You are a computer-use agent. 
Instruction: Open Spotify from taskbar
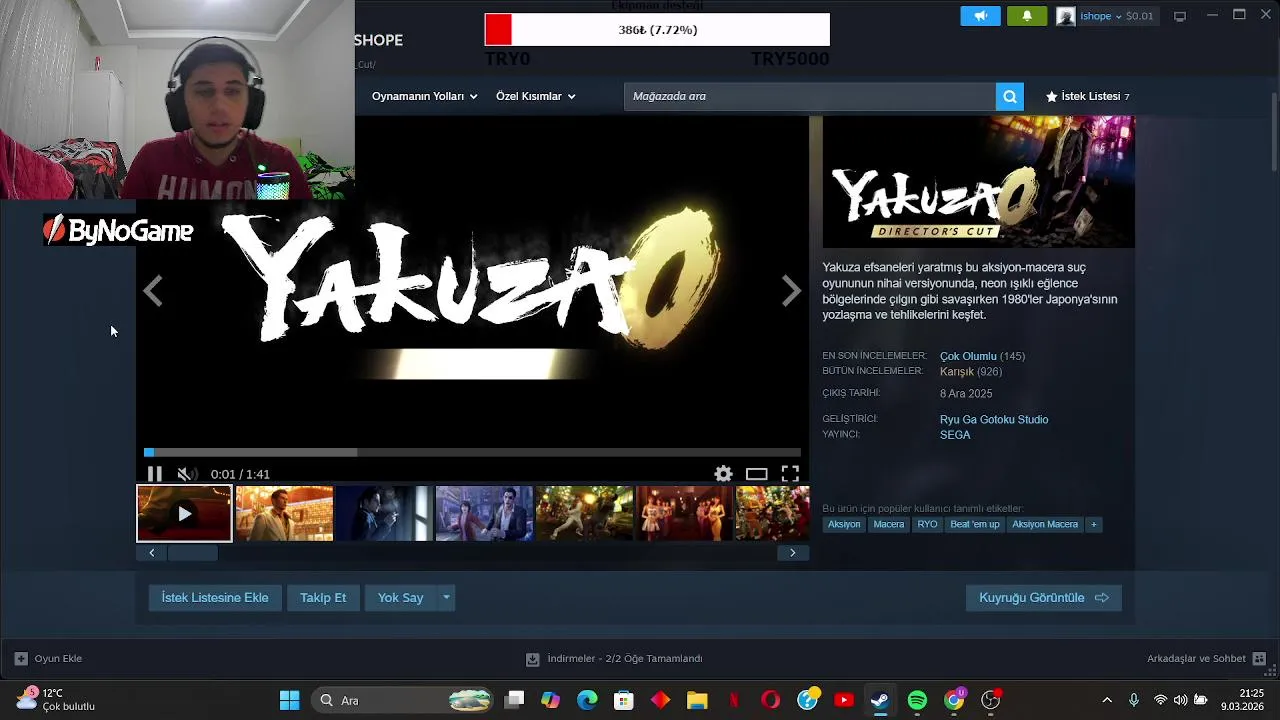point(917,700)
